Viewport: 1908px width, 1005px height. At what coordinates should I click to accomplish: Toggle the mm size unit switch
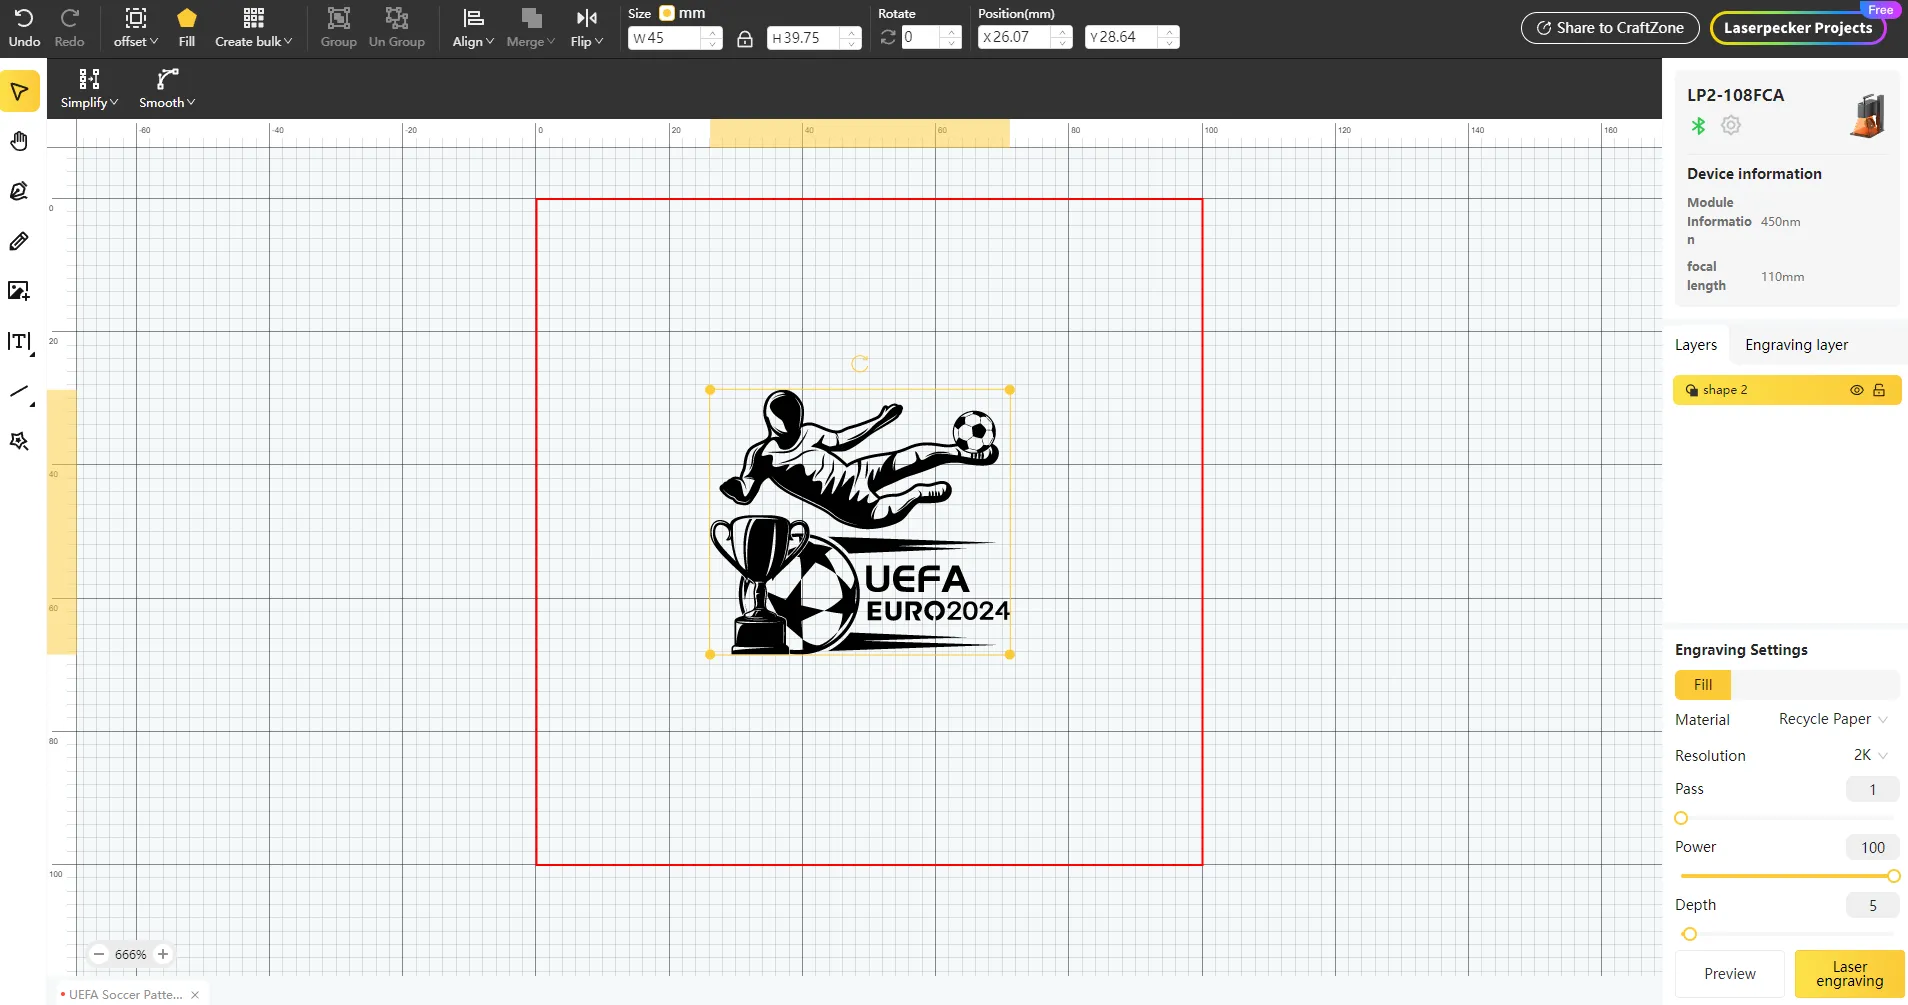[x=667, y=13]
